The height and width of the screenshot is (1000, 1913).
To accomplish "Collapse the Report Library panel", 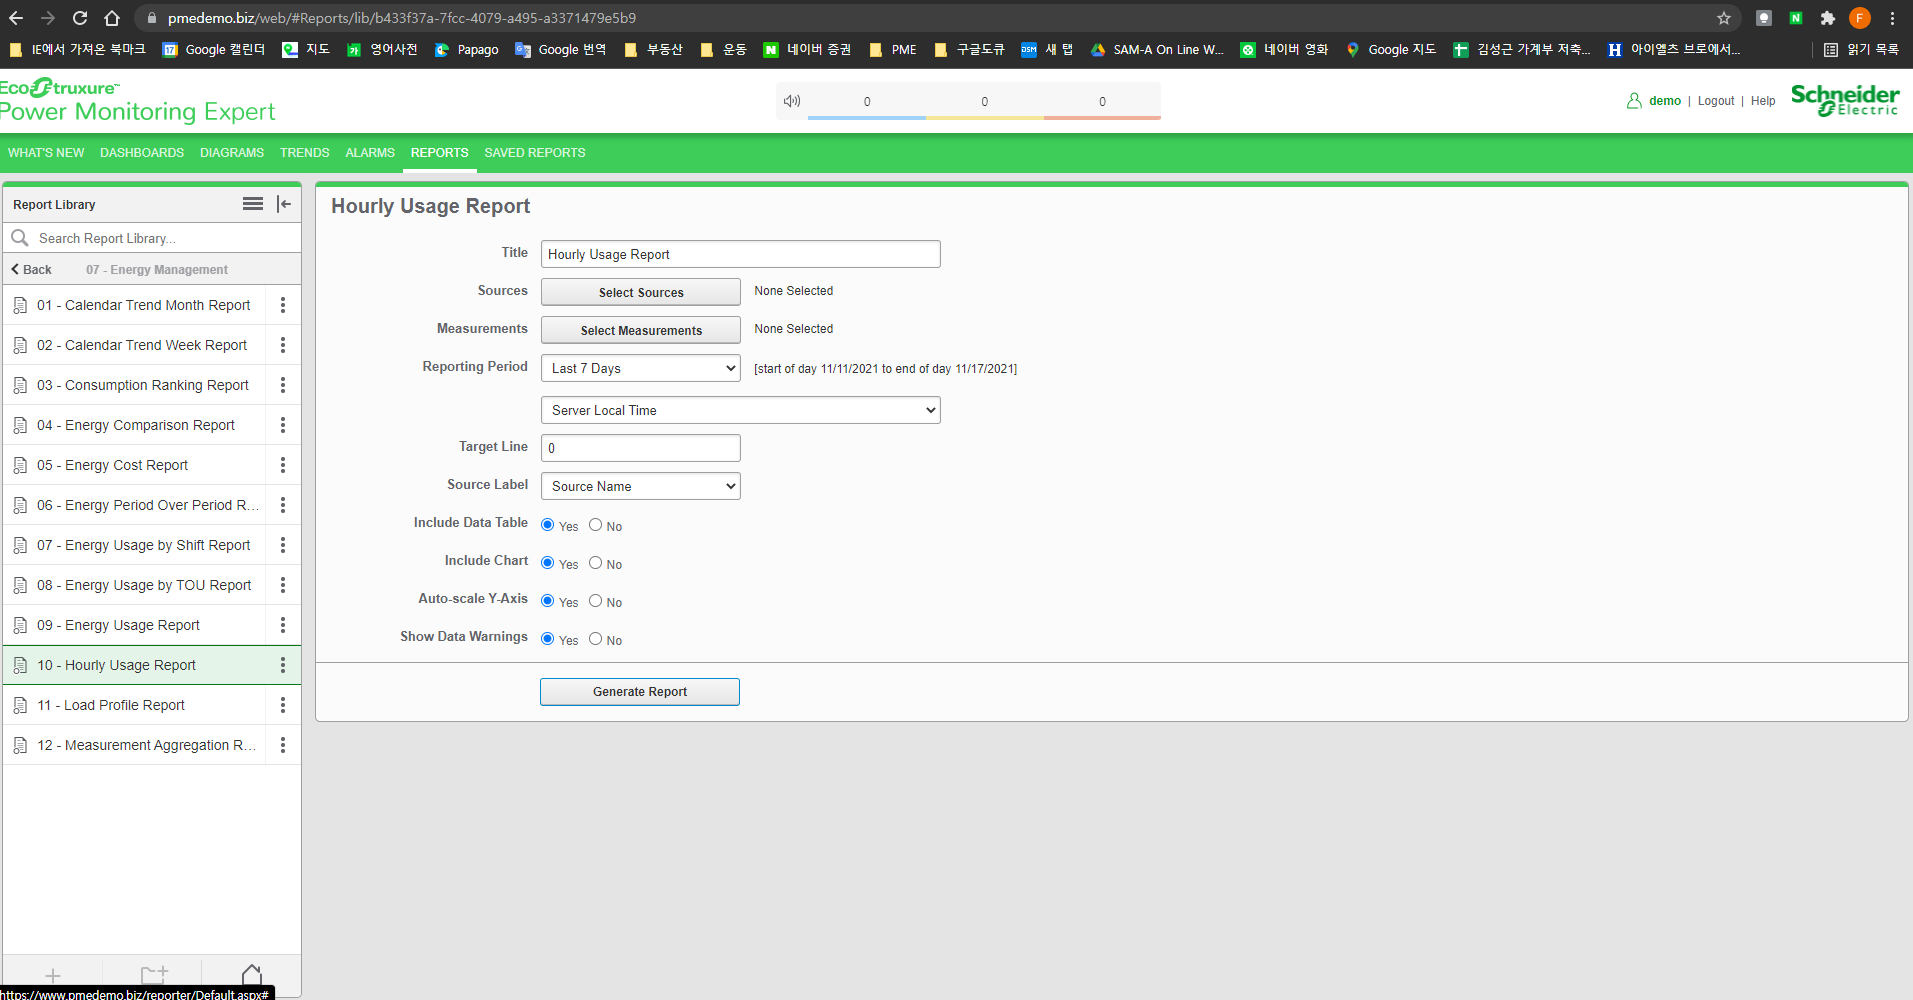I will pos(284,204).
